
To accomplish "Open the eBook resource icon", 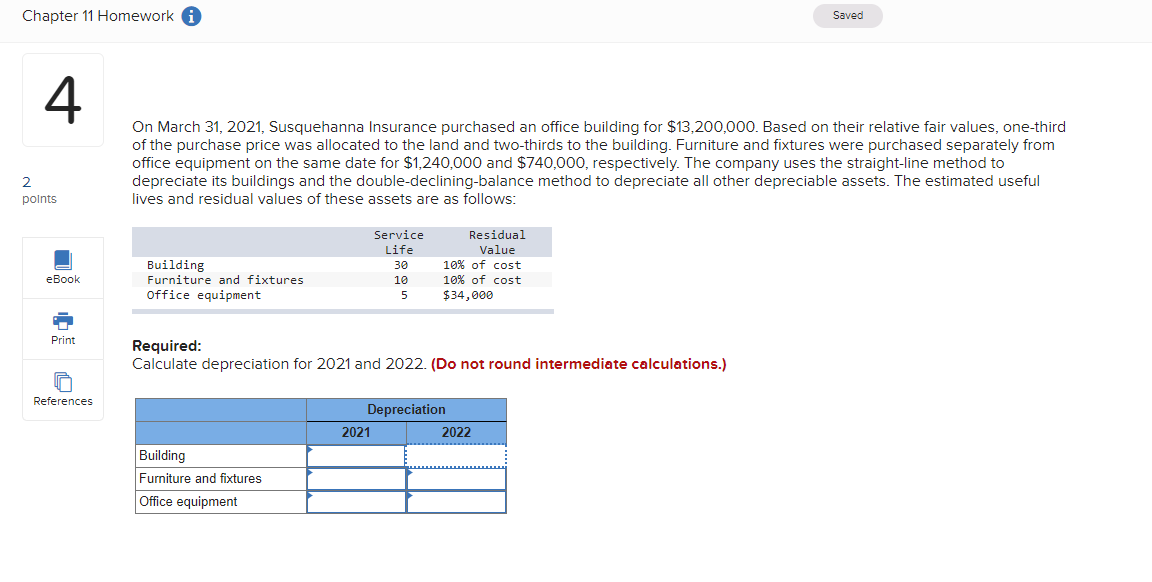I will click(x=63, y=260).
